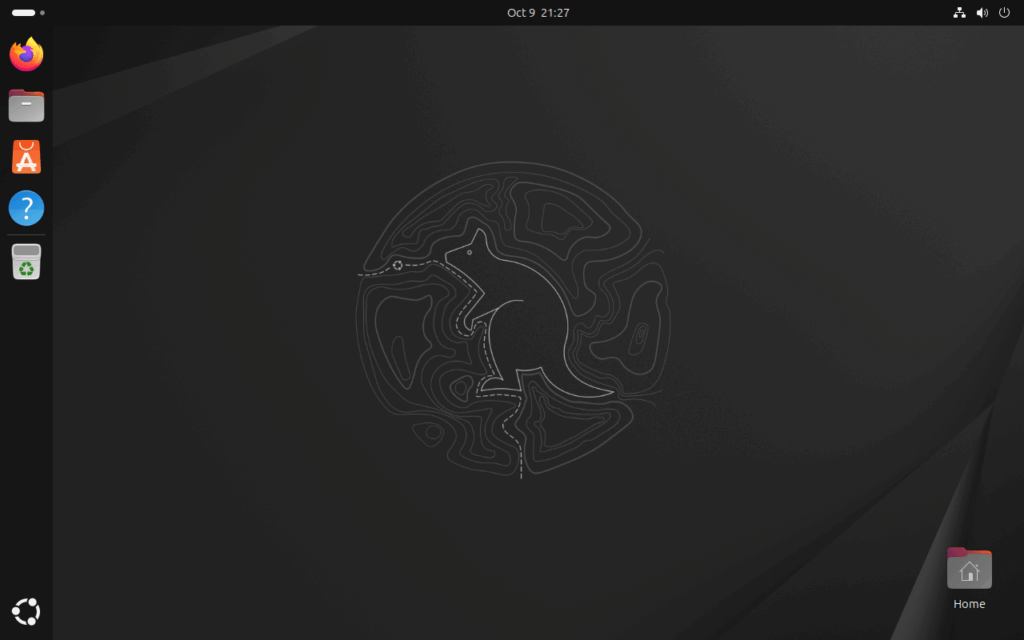Click the Ubuntu logo Show Apps button
1024x640 pixels.
[27, 611]
